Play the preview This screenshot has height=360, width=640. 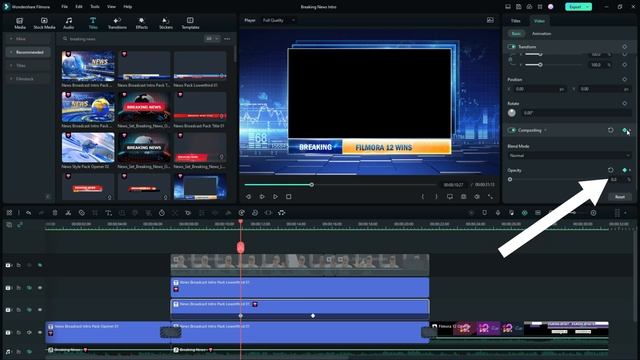click(276, 197)
